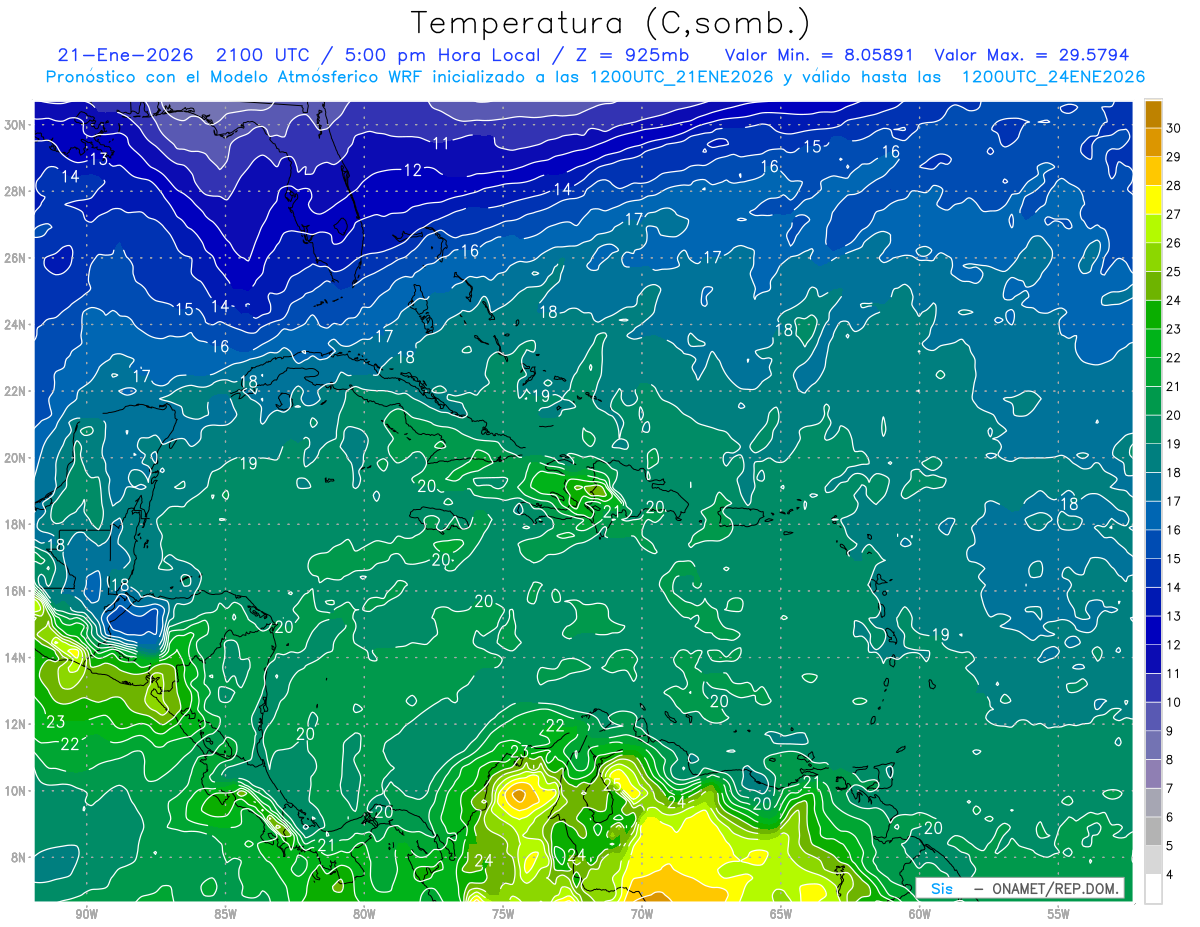Click the 'Z = 925mb' pressure level text
The height and width of the screenshot is (927, 1200).
click(x=634, y=55)
